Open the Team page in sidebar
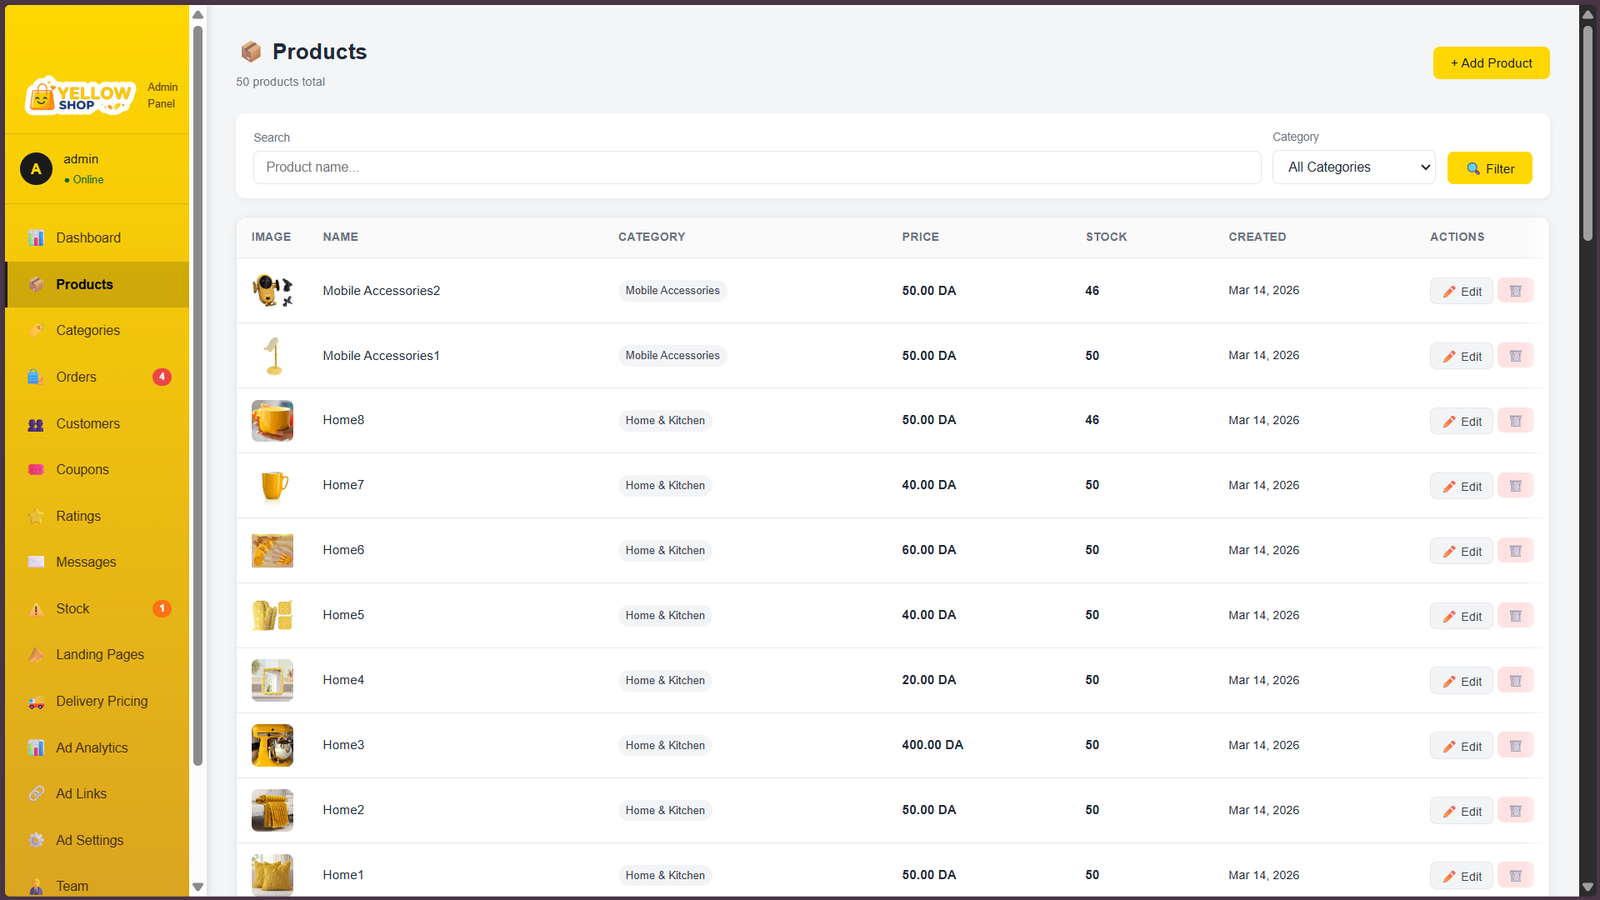 (x=97, y=886)
